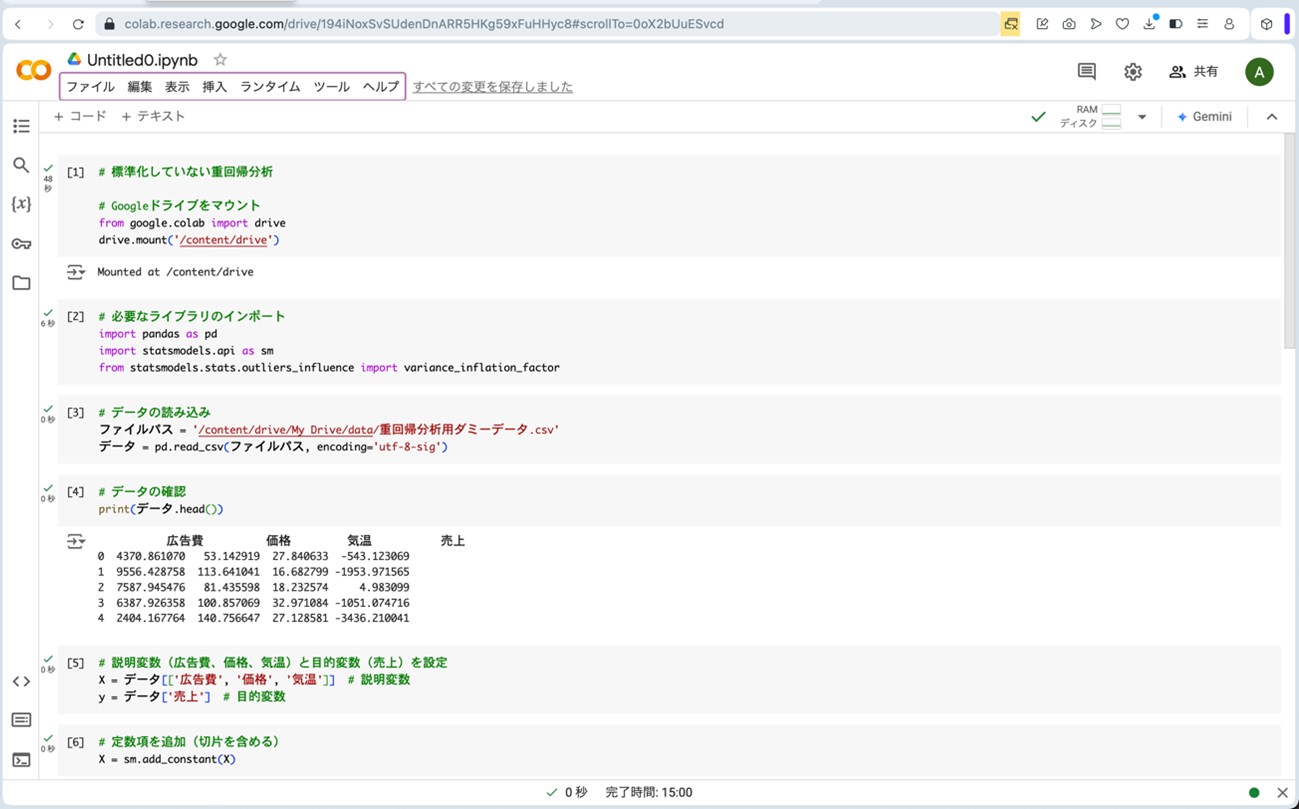Viewport: 1299px width, 809px height.
Task: Click the browser camera snapshot icon
Action: click(x=1069, y=24)
